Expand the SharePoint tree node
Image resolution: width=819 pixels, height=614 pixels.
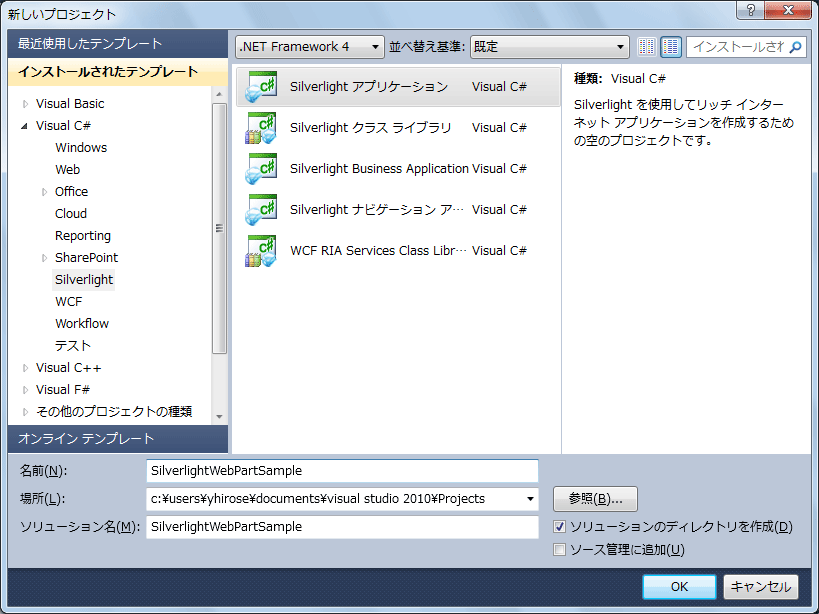44,258
